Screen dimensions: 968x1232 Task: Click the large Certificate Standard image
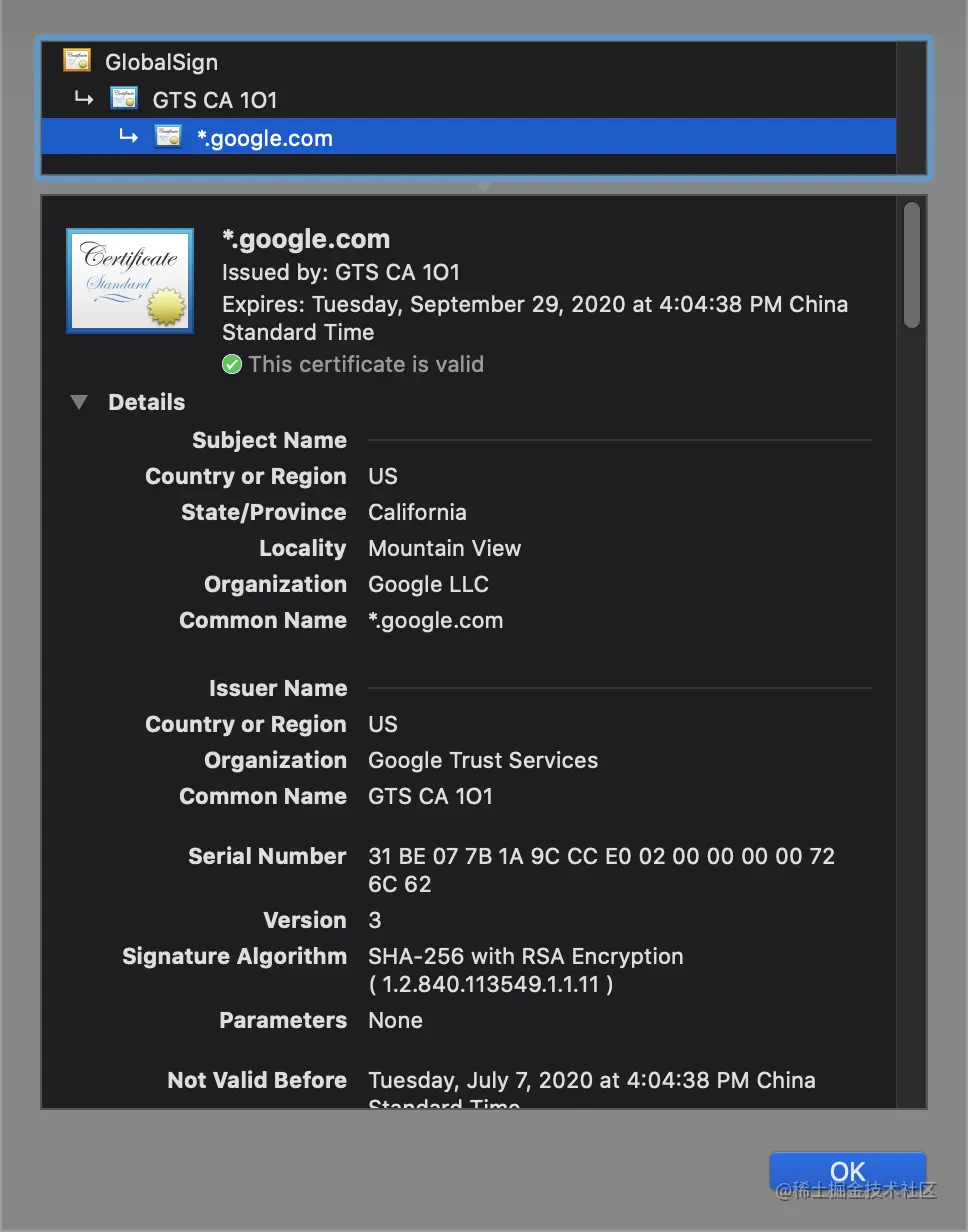click(x=130, y=280)
